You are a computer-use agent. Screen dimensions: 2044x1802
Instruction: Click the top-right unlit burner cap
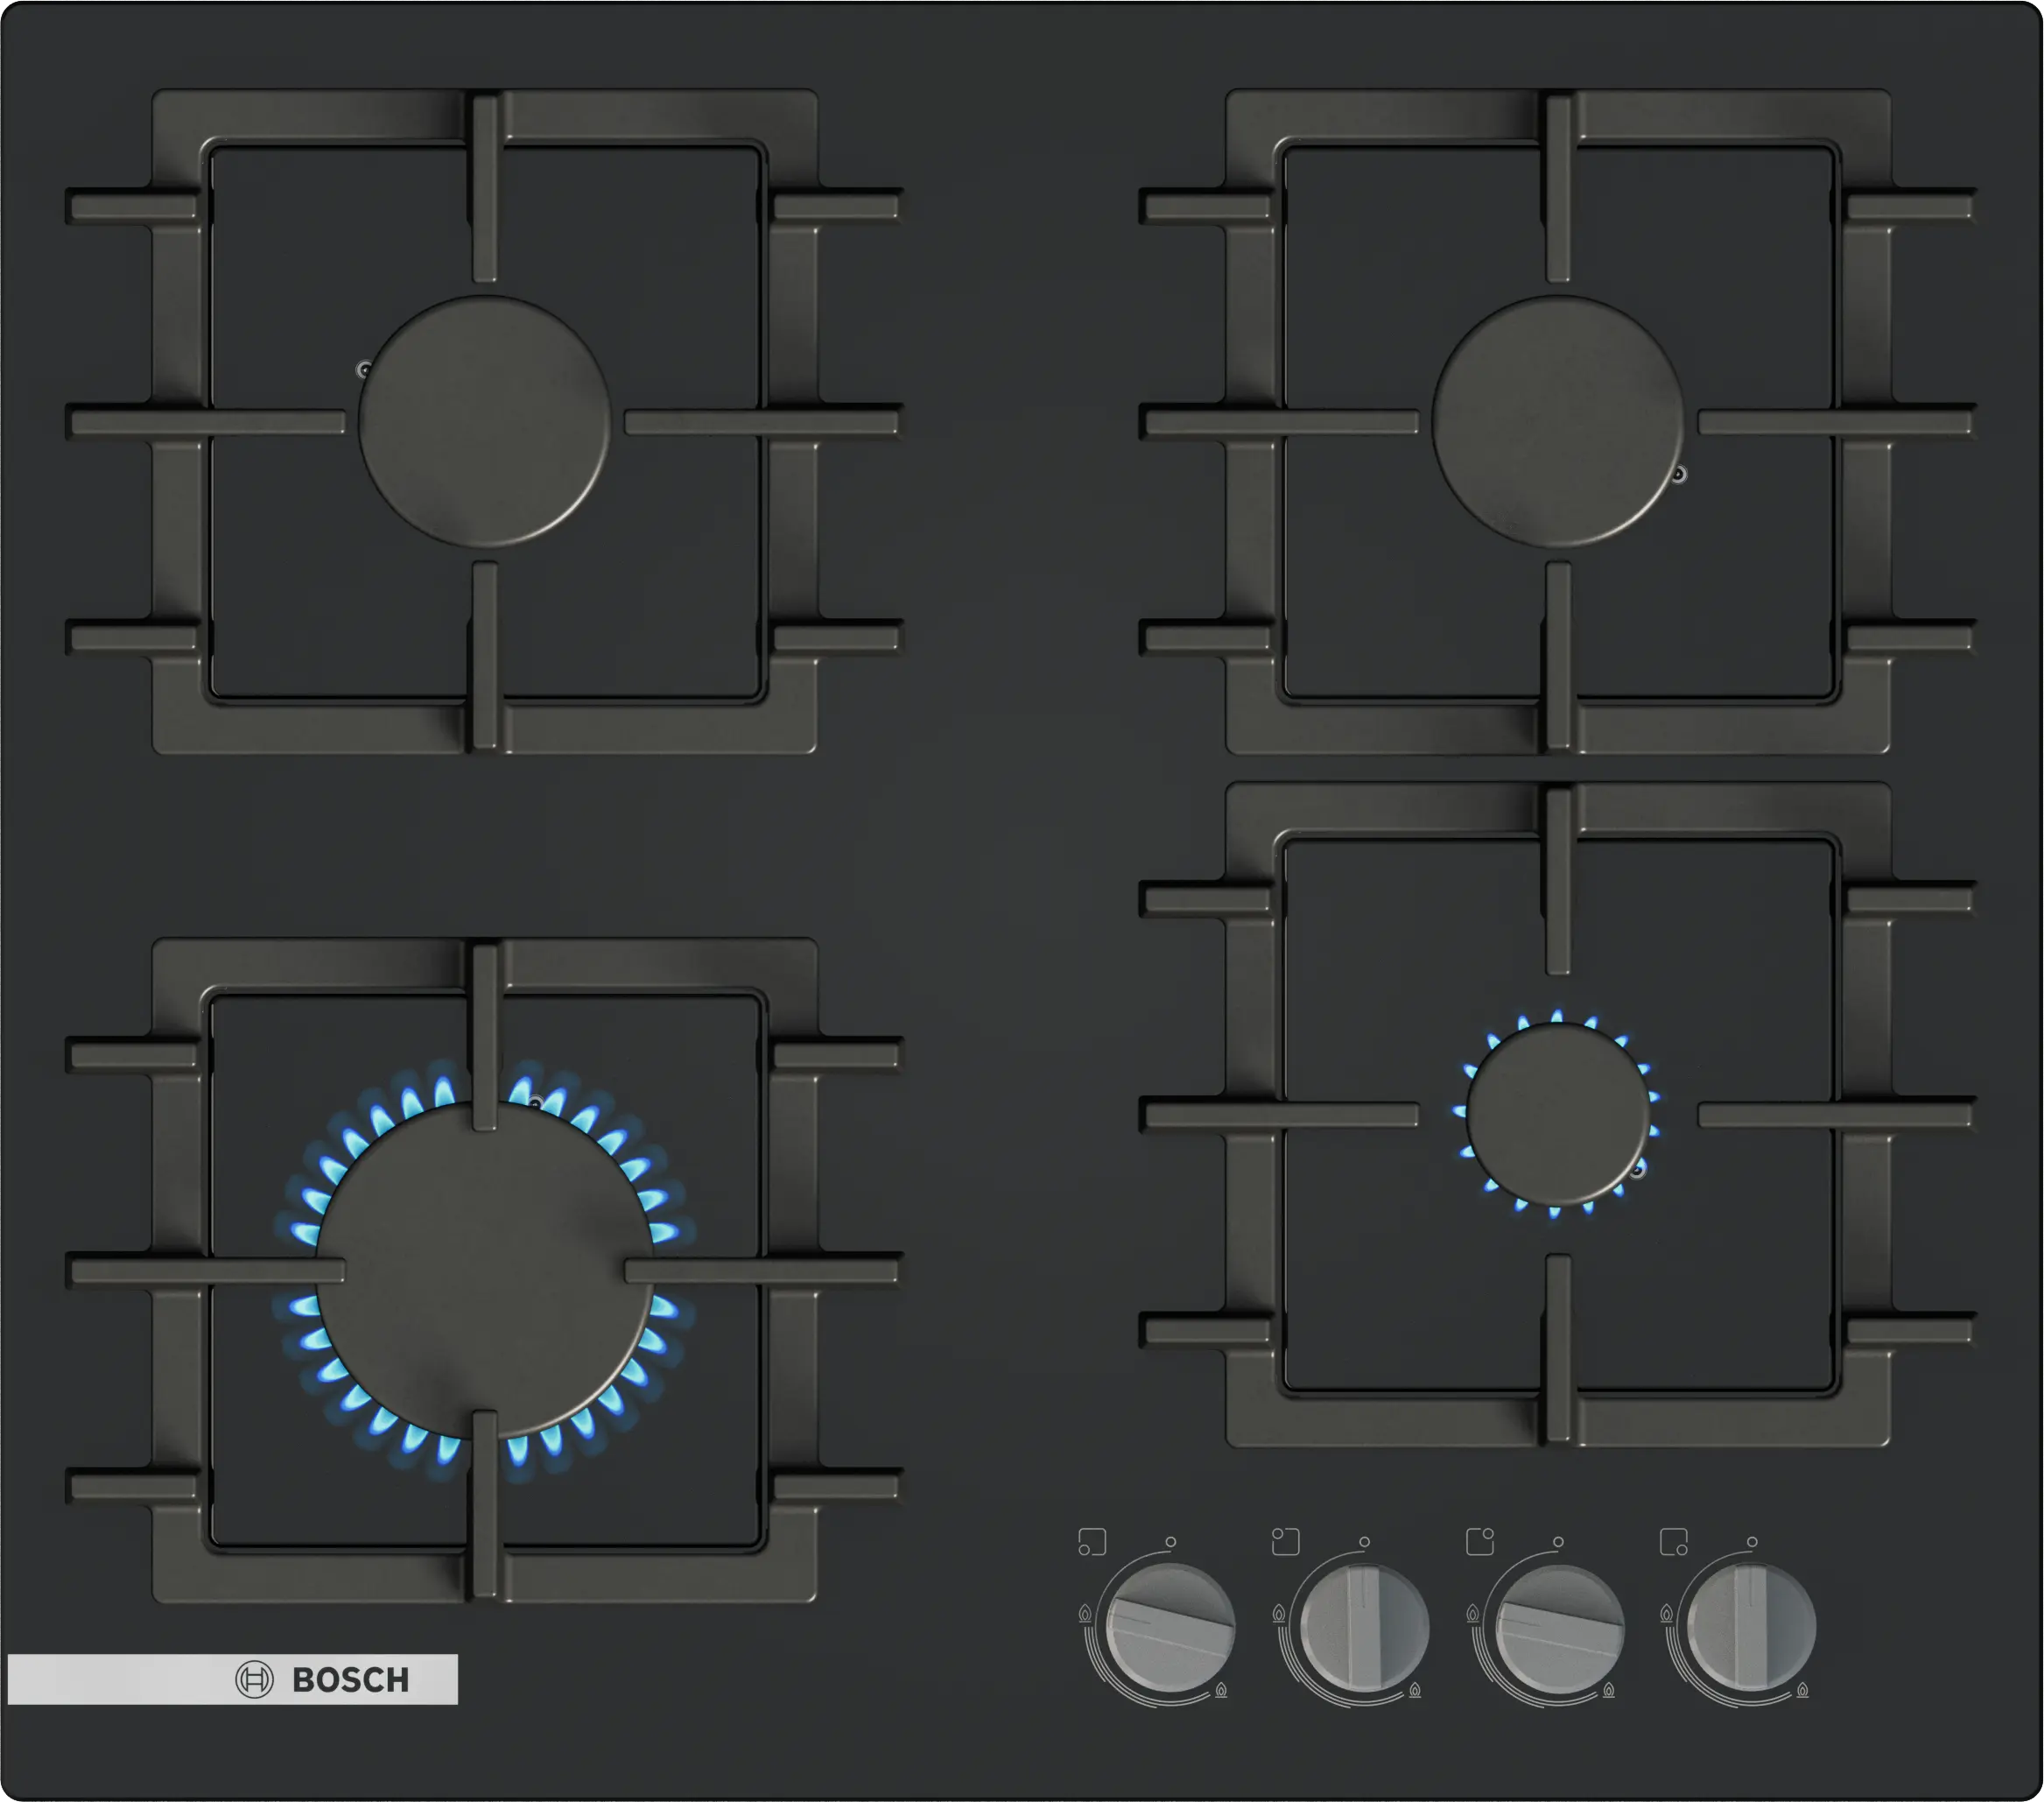coord(1557,421)
